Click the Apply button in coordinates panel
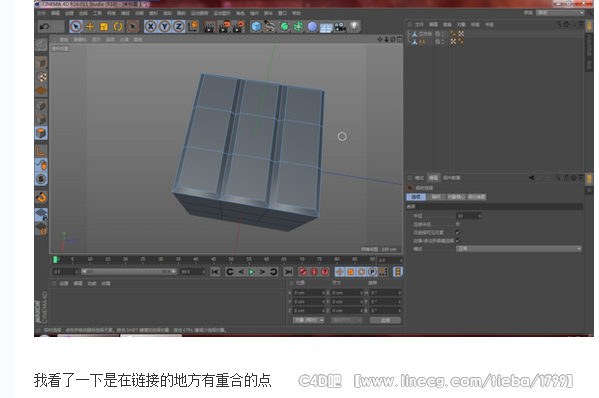Screen dimensions: 599x398 [x=385, y=320]
